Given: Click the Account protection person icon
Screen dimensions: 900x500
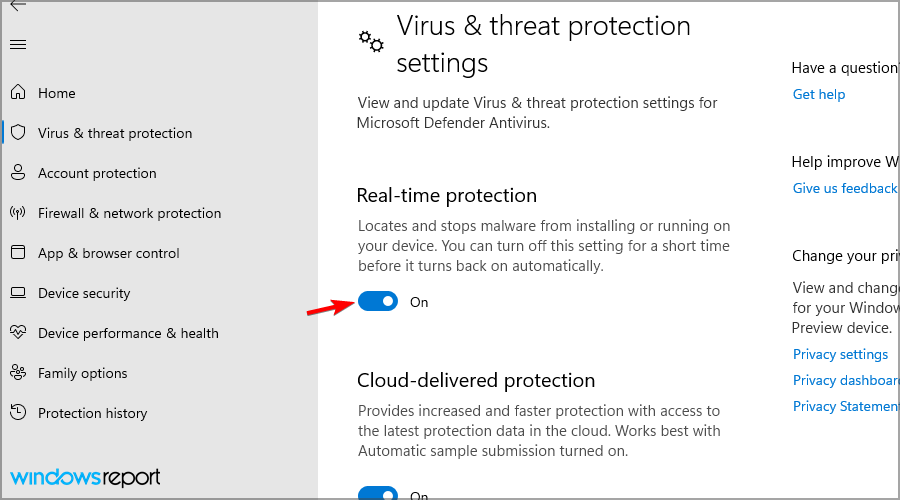Looking at the screenshot, I should click(17, 173).
